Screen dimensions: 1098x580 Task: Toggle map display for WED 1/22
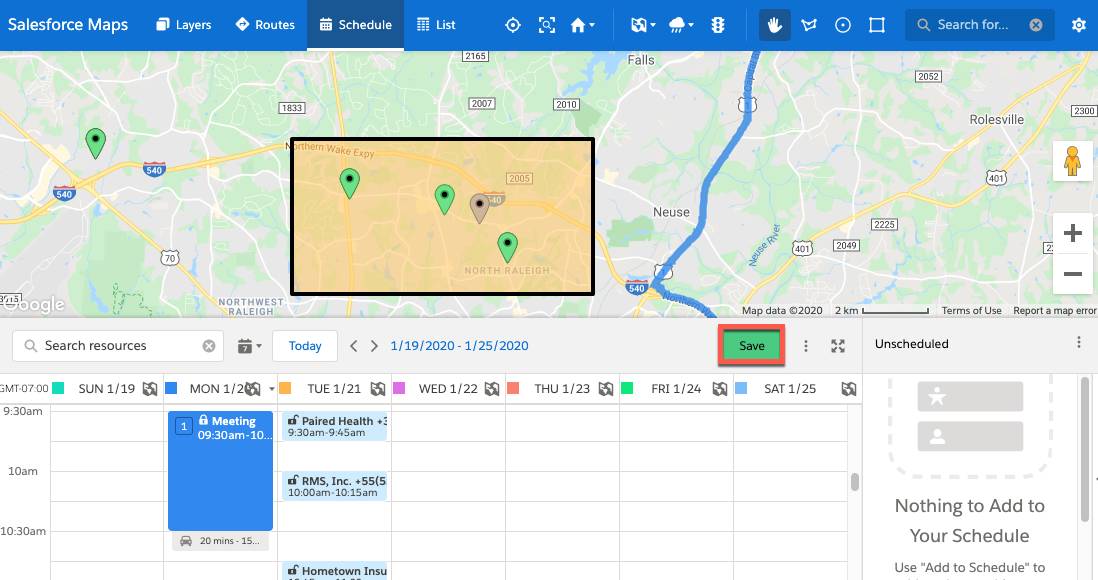(x=492, y=389)
